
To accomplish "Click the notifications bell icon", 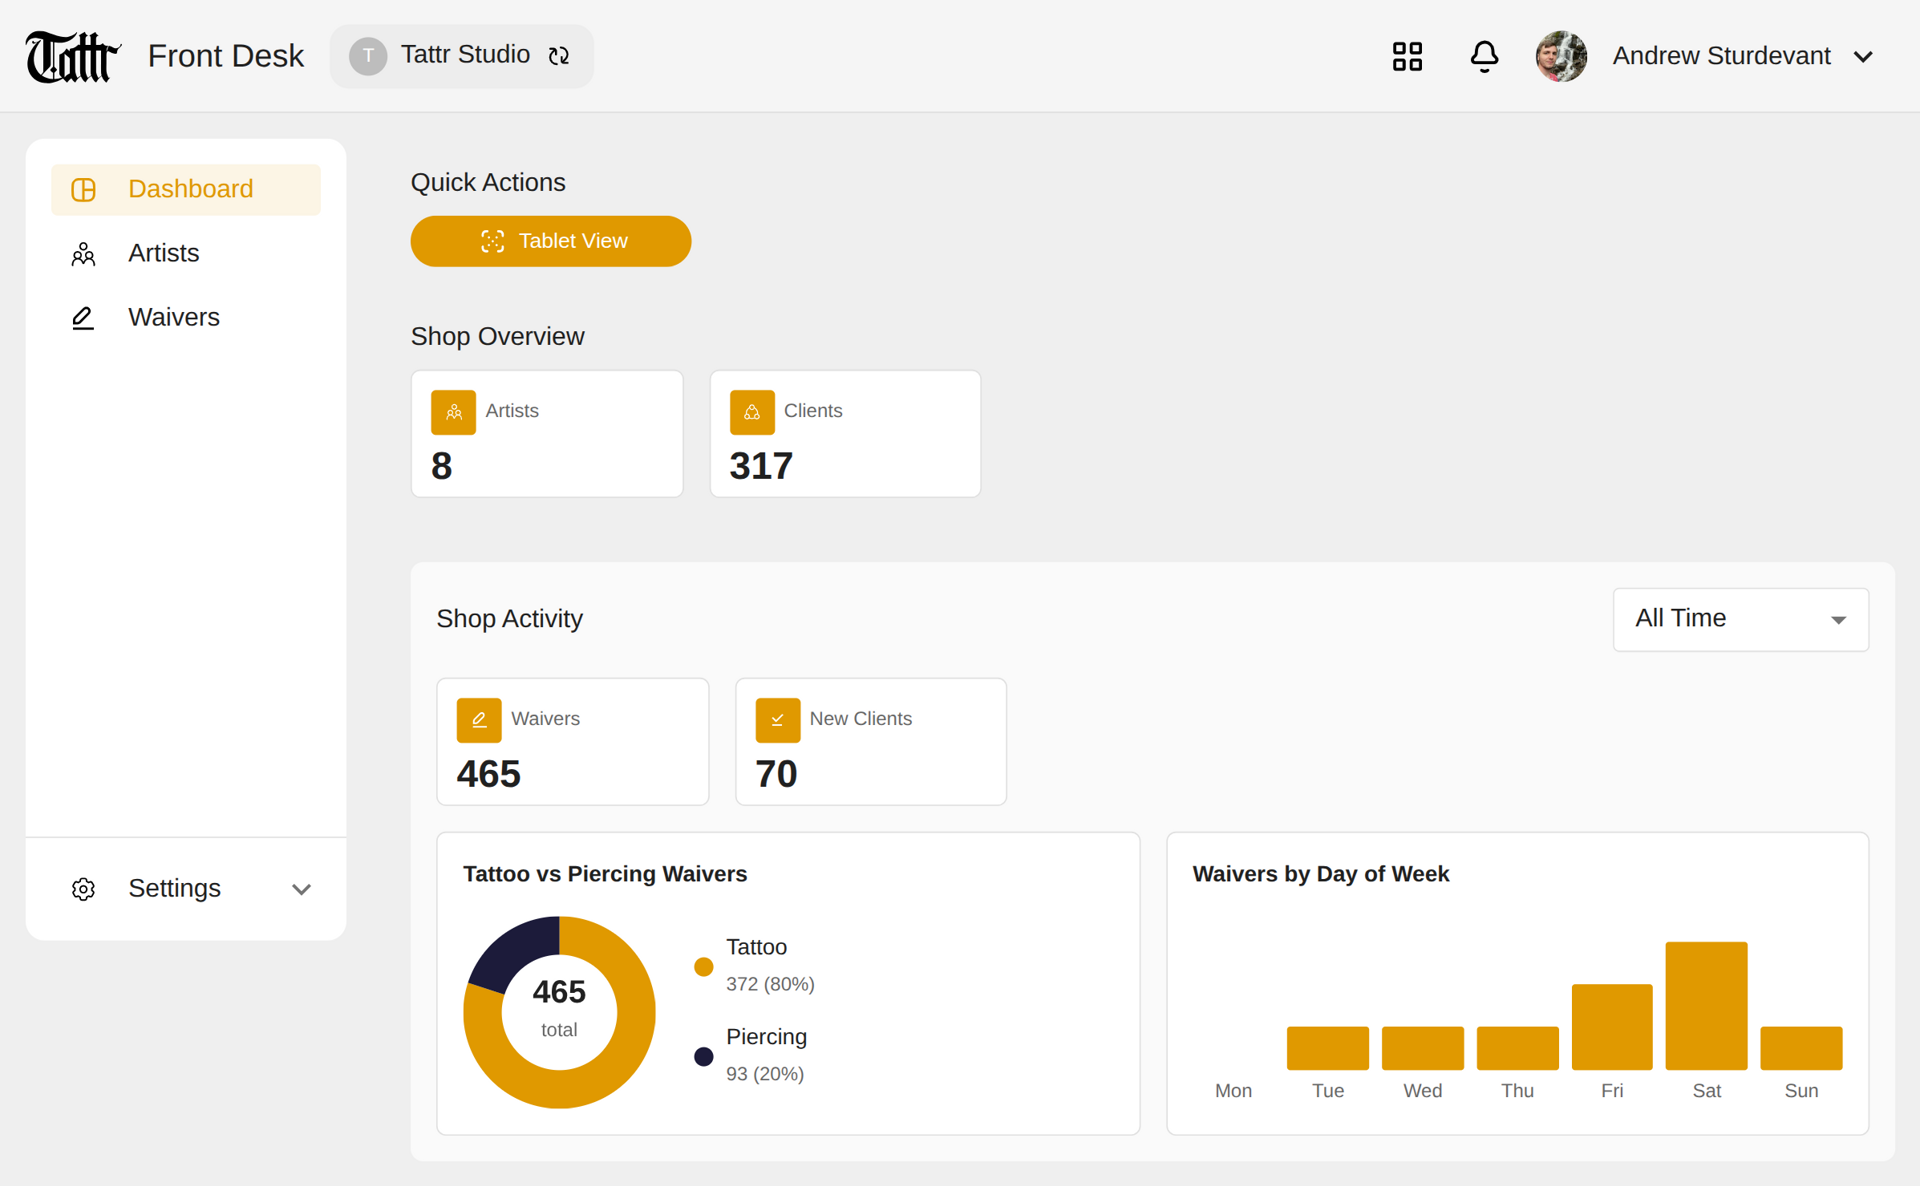I will [x=1484, y=56].
